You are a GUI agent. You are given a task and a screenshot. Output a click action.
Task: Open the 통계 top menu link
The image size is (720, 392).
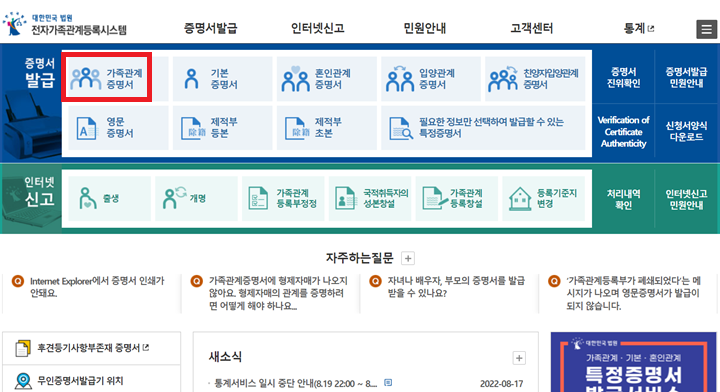639,28
